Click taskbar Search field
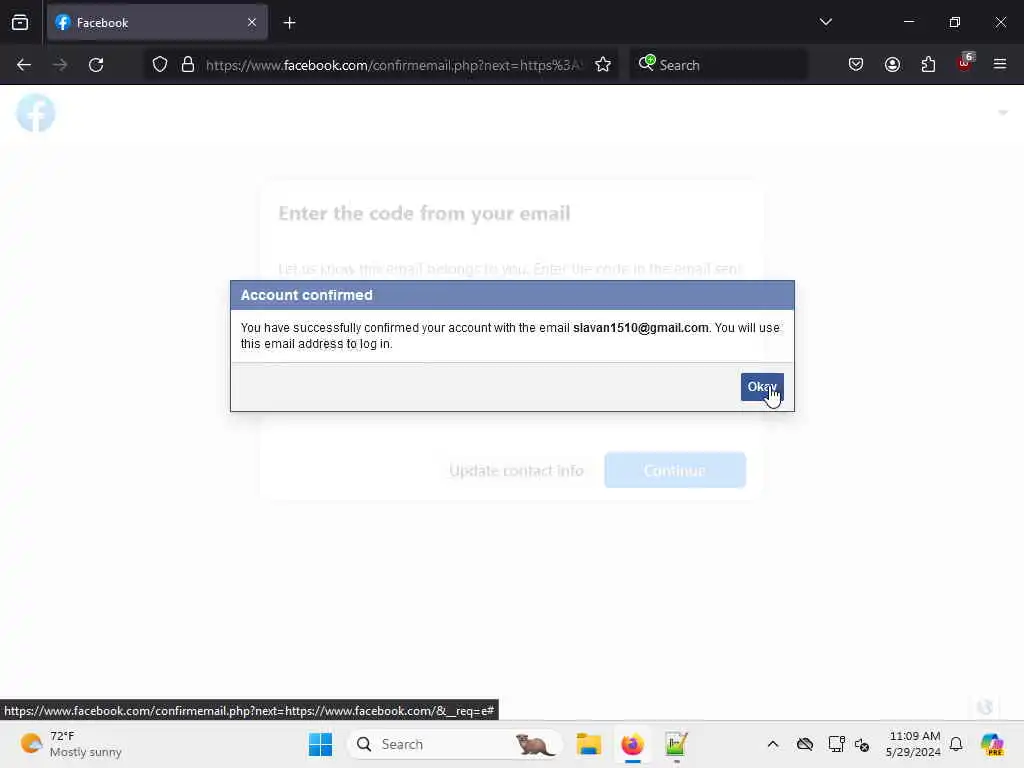The image size is (1024, 768). 455,744
